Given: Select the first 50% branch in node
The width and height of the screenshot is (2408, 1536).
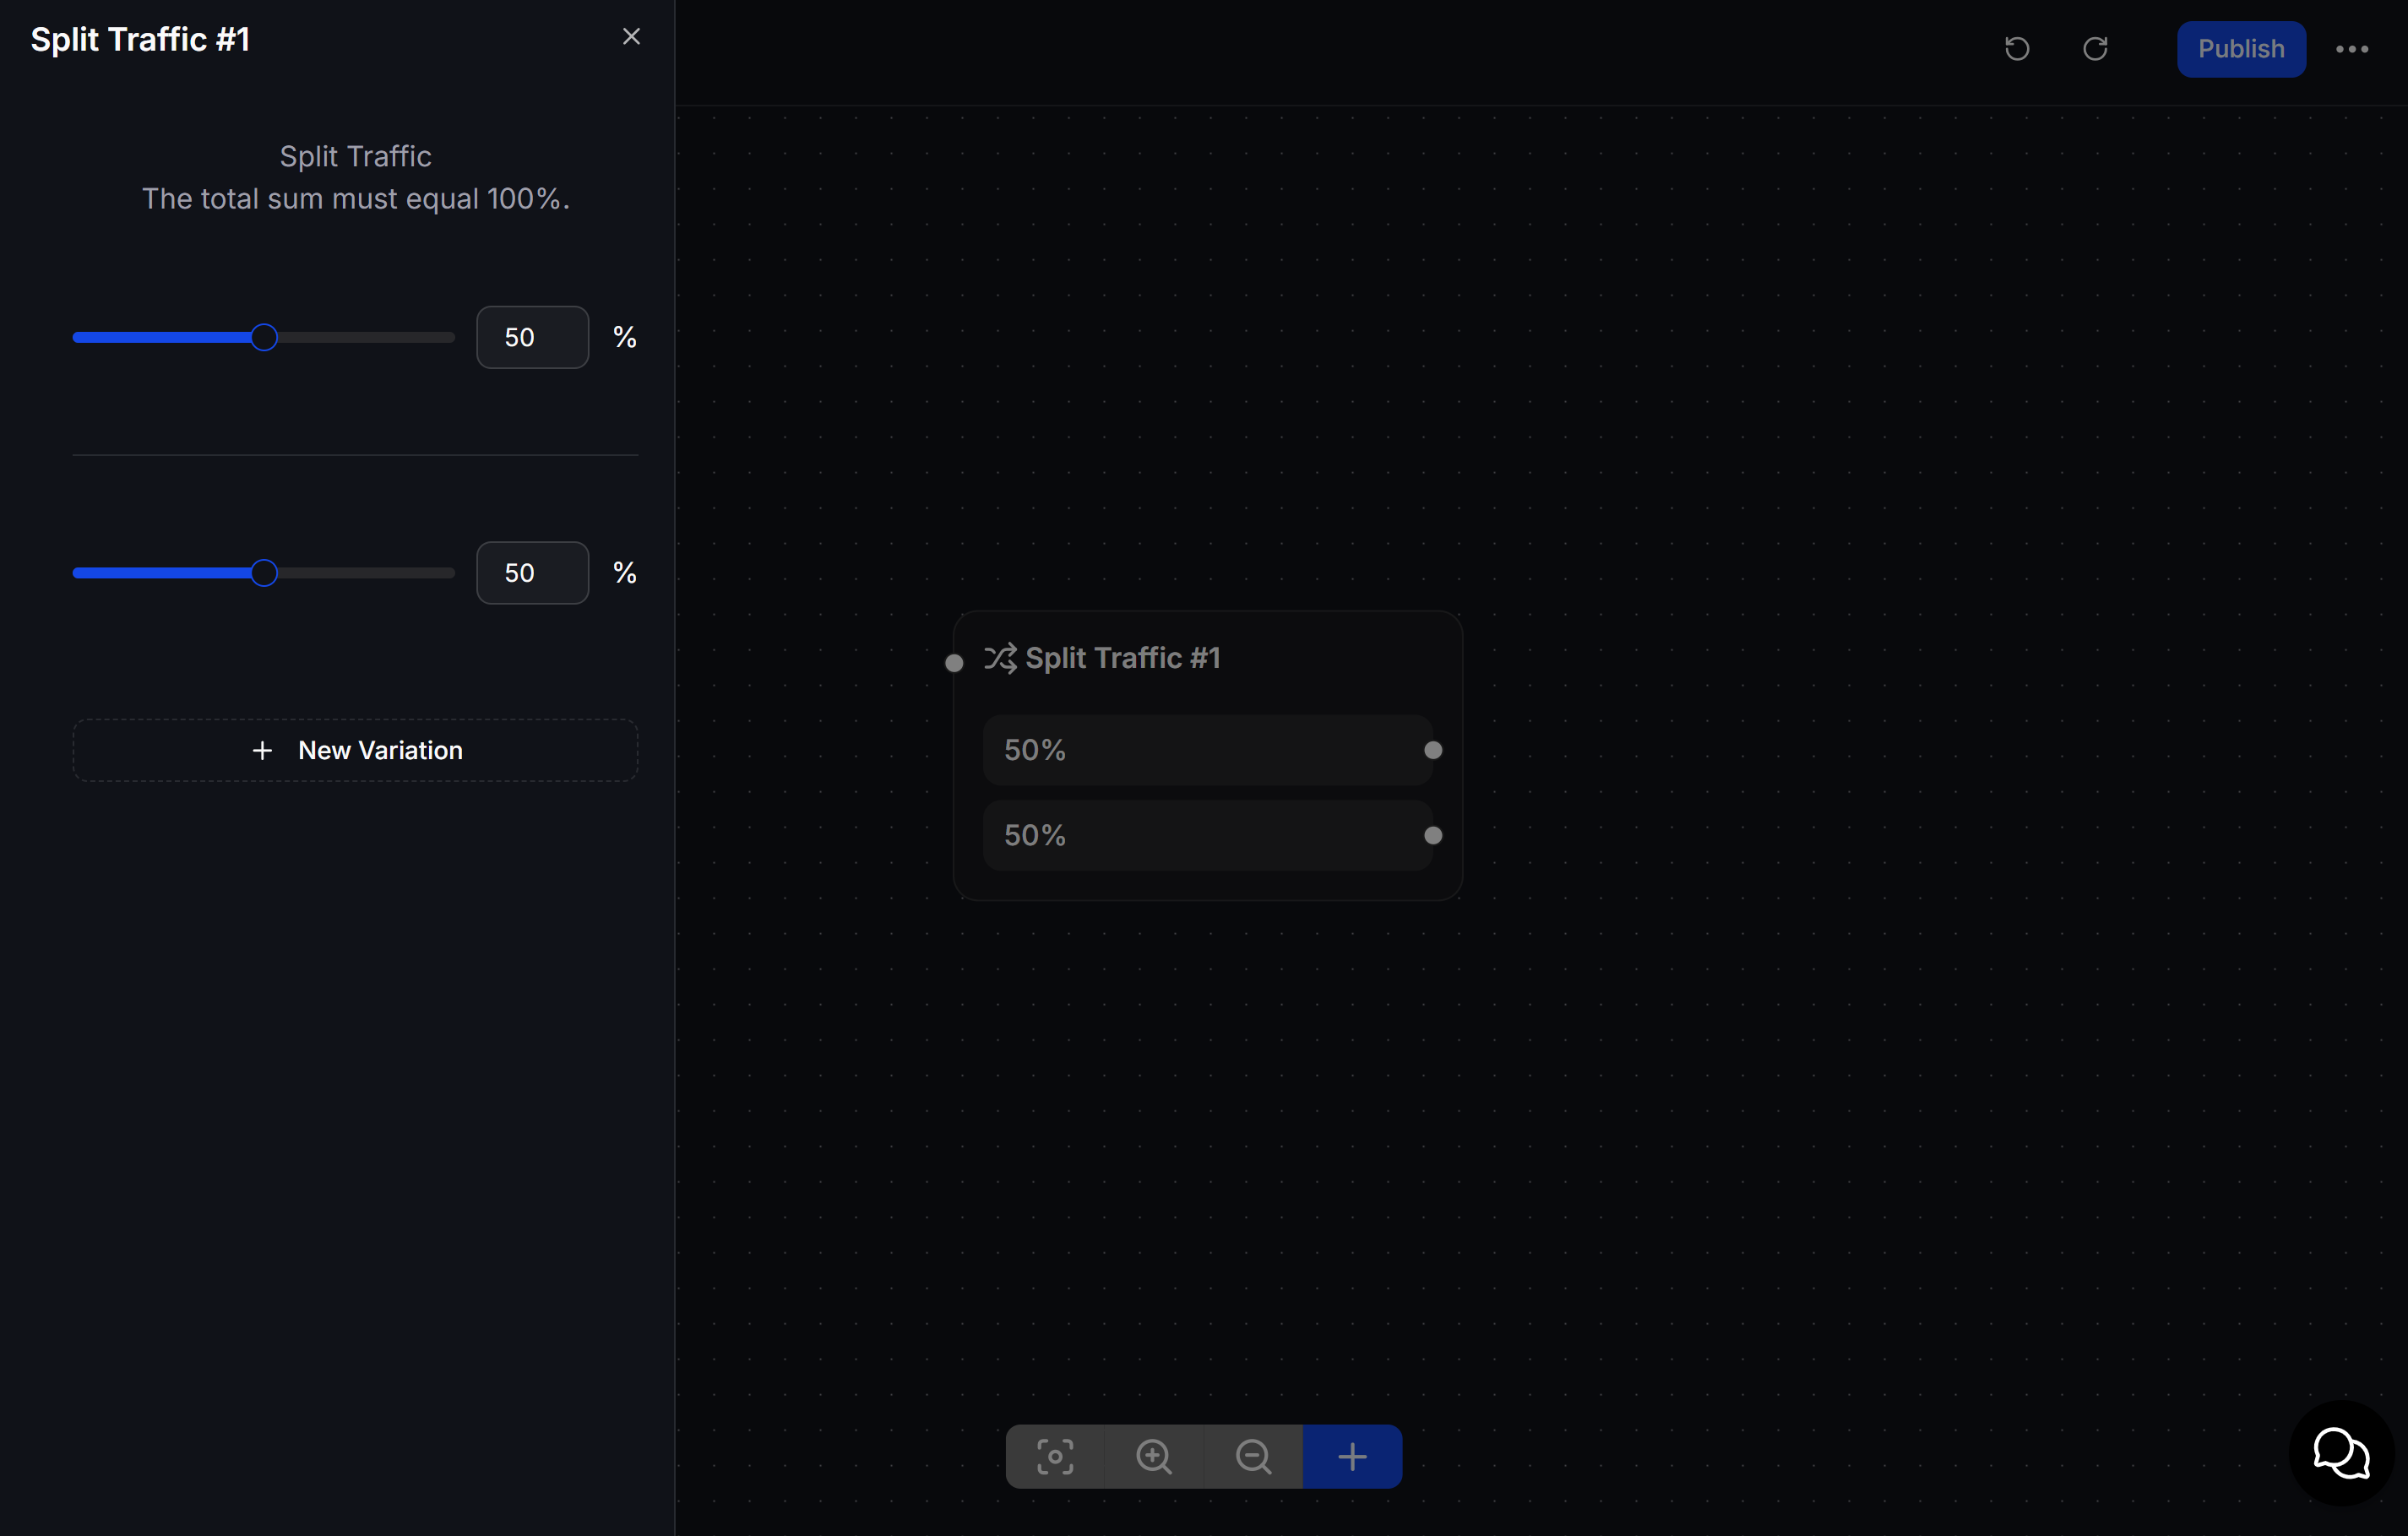Looking at the screenshot, I should [x=1207, y=750].
